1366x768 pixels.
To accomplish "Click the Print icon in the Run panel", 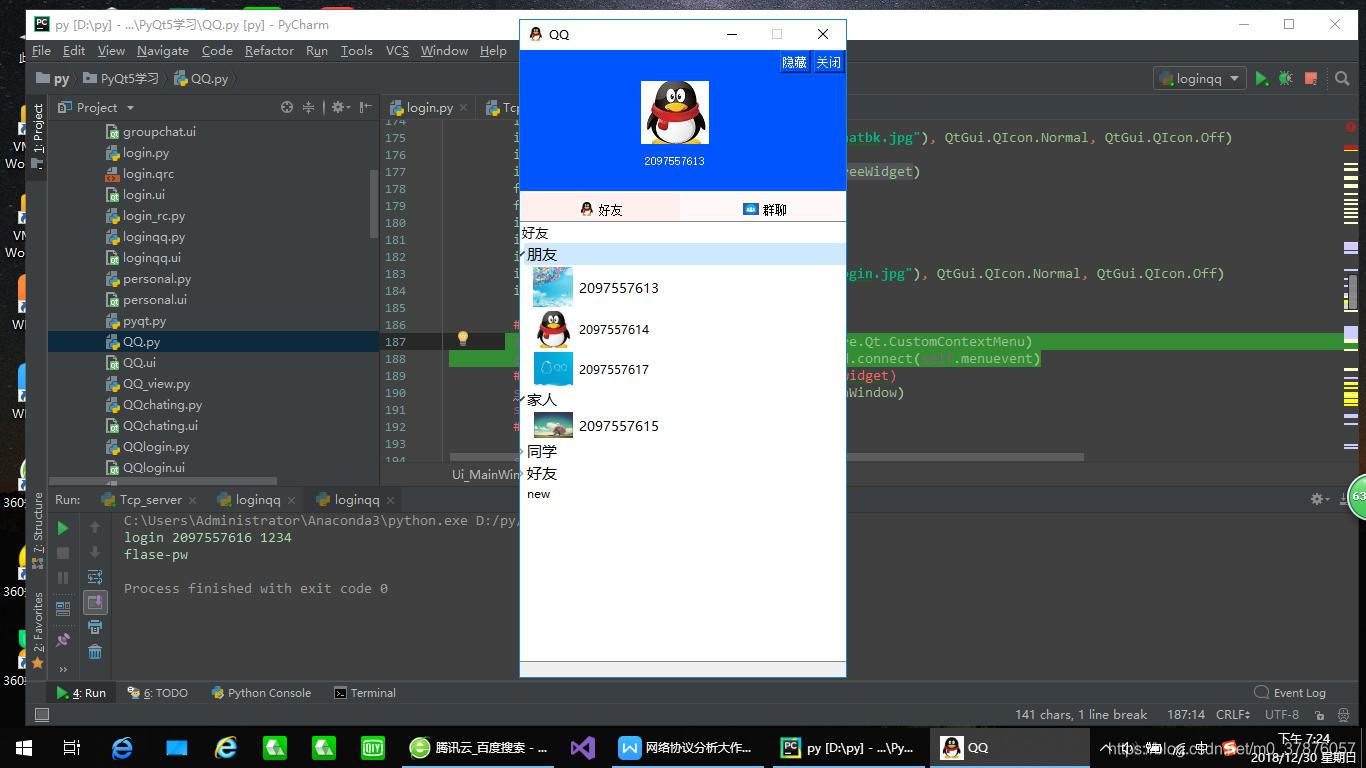I will point(95,627).
